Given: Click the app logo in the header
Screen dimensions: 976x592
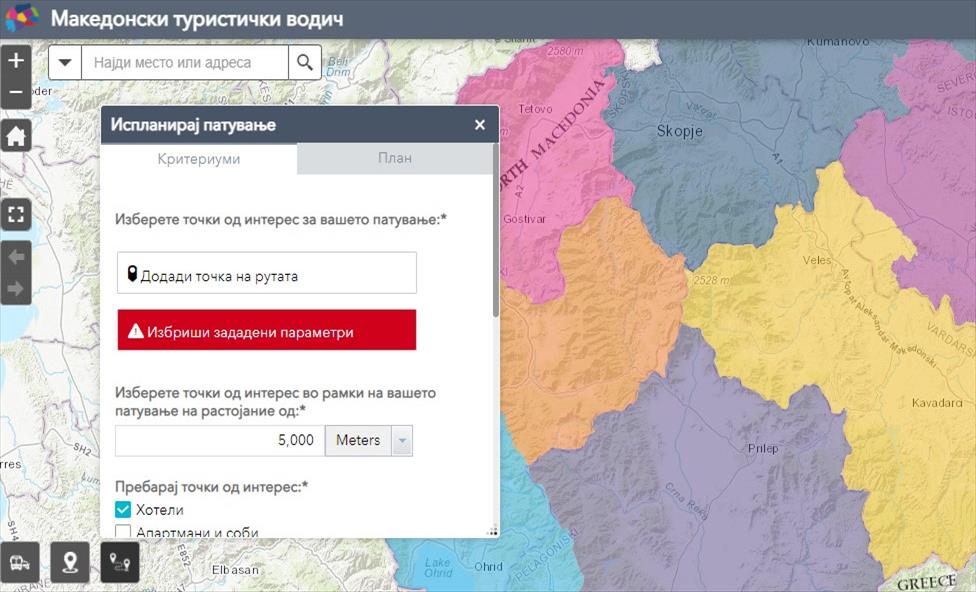Looking at the screenshot, I should pos(22,18).
